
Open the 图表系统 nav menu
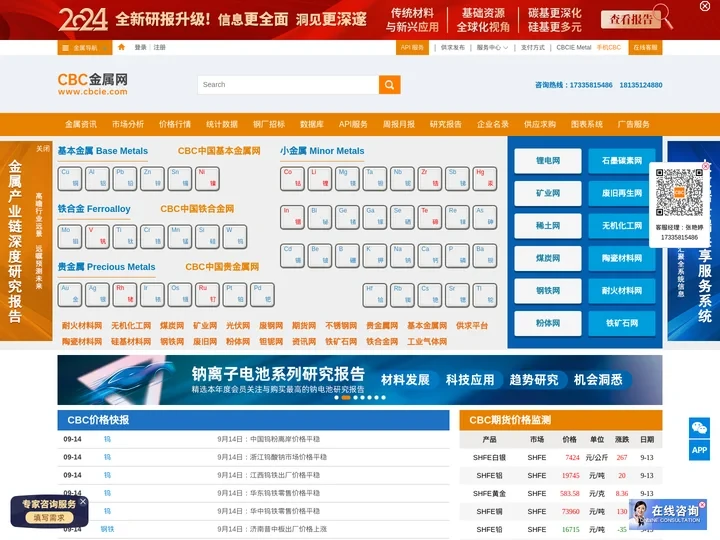click(x=586, y=124)
